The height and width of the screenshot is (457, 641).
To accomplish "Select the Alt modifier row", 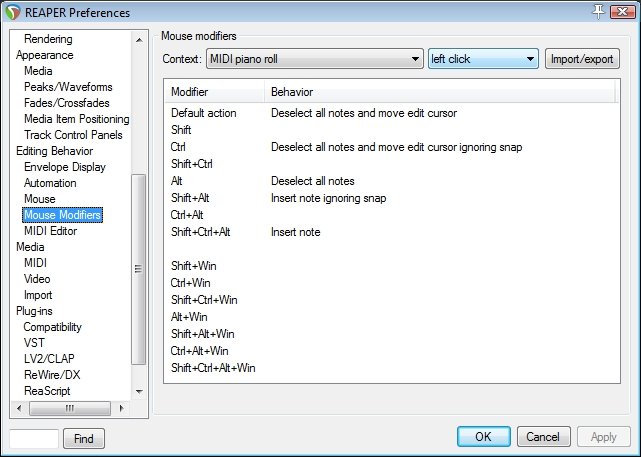I will click(x=392, y=181).
